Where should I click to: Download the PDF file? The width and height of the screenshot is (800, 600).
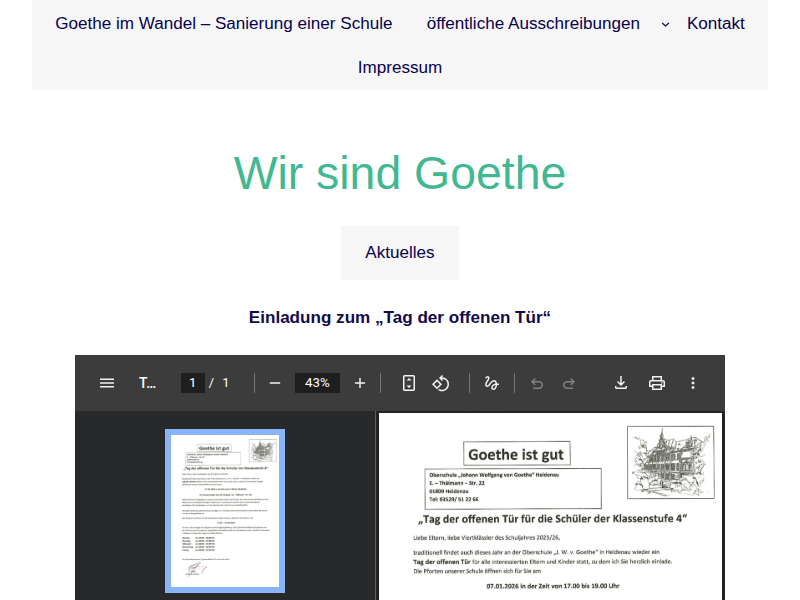point(621,383)
